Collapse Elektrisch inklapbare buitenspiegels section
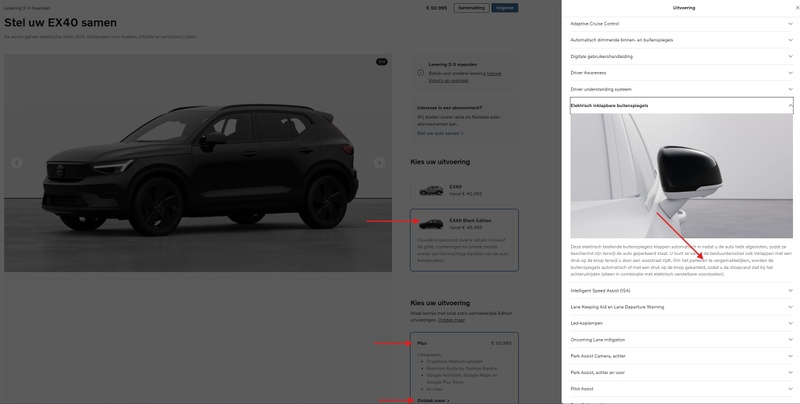Image resolution: width=800 pixels, height=404 pixels. point(682,106)
